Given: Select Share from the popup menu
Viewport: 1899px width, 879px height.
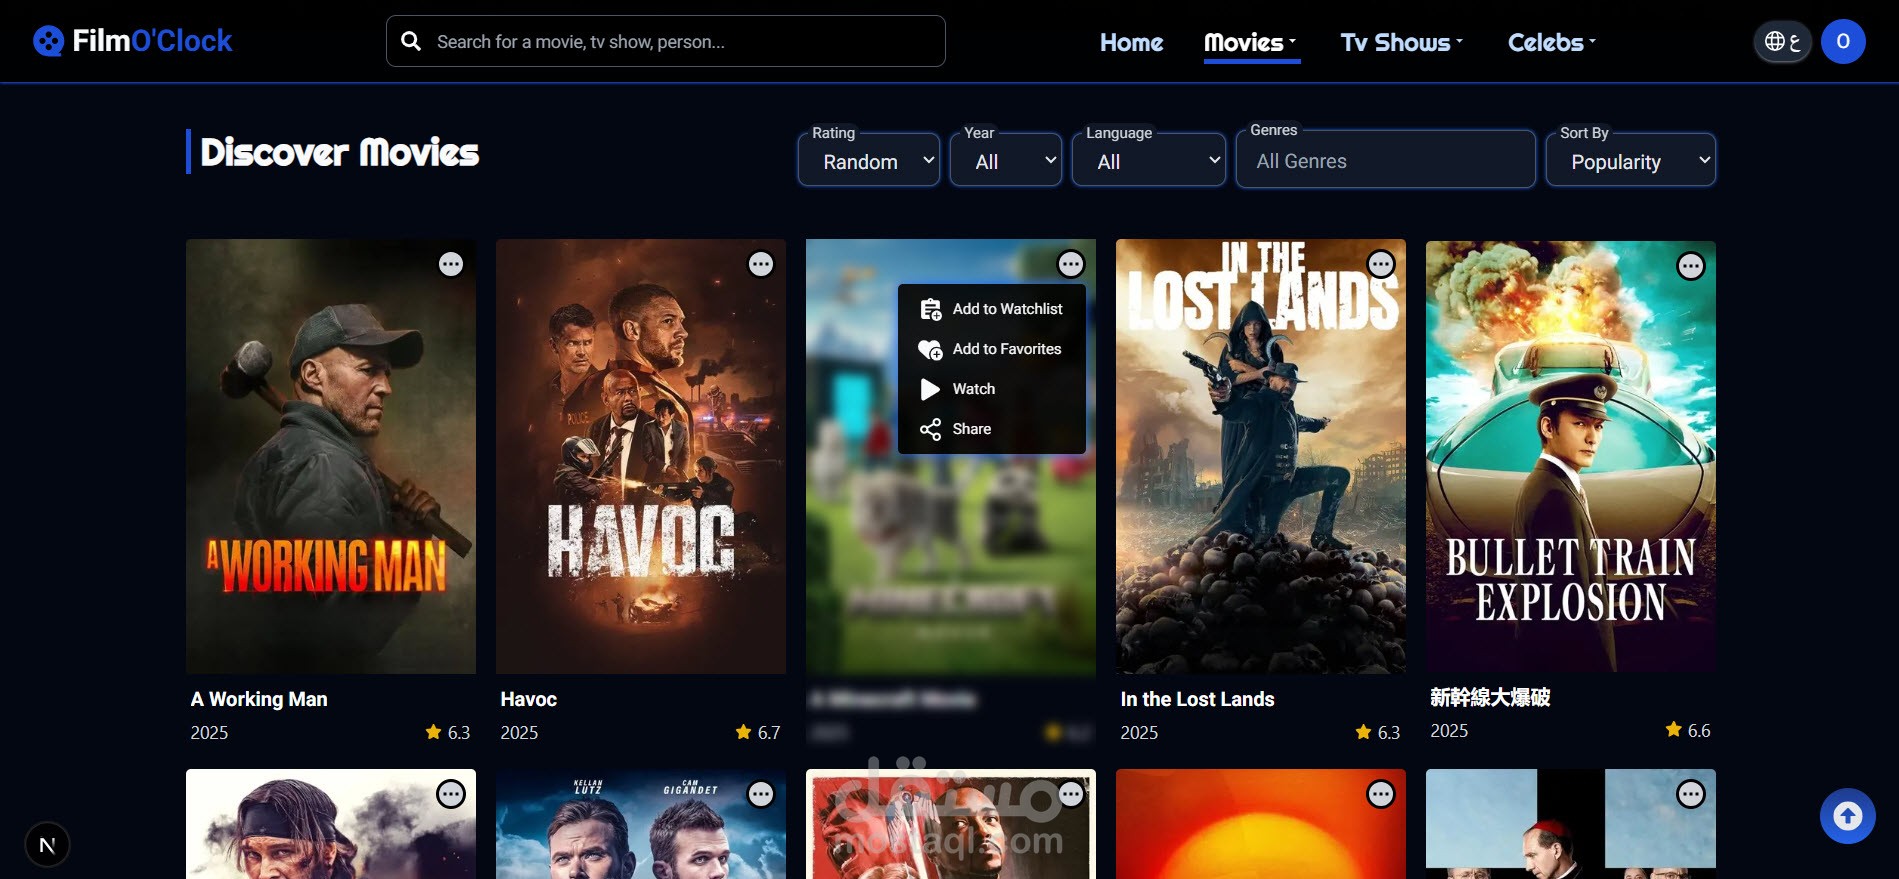Looking at the screenshot, I should (992, 429).
